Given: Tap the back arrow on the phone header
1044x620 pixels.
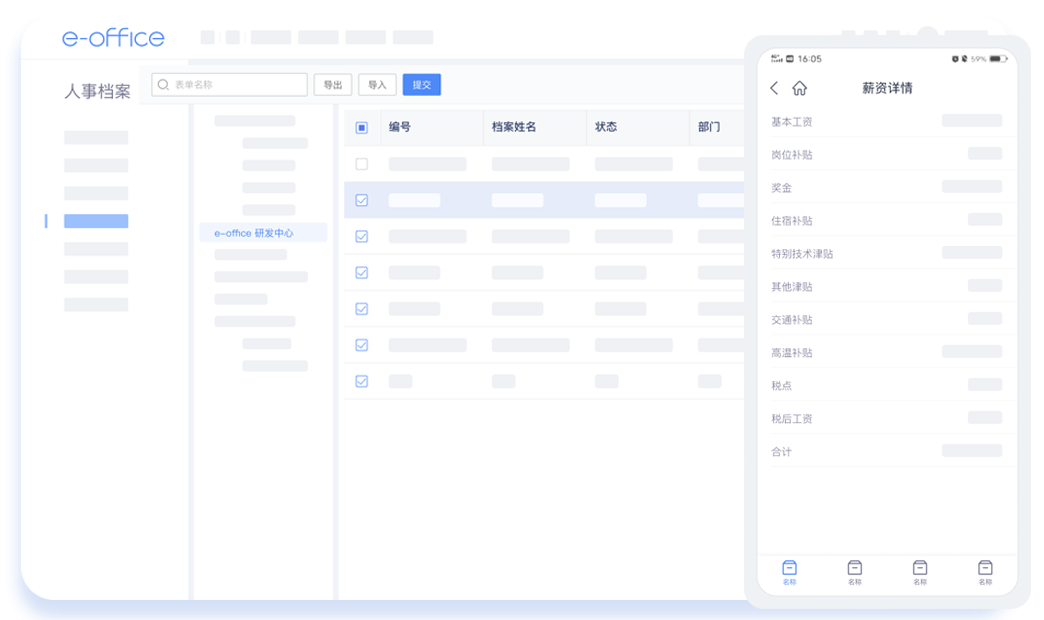Looking at the screenshot, I should 774,88.
